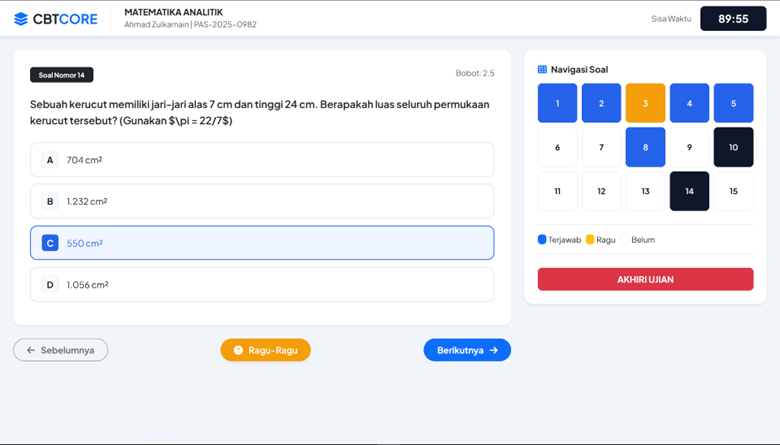Go to next question with Berikutnya
Screen dimensions: 780x445
(466, 350)
